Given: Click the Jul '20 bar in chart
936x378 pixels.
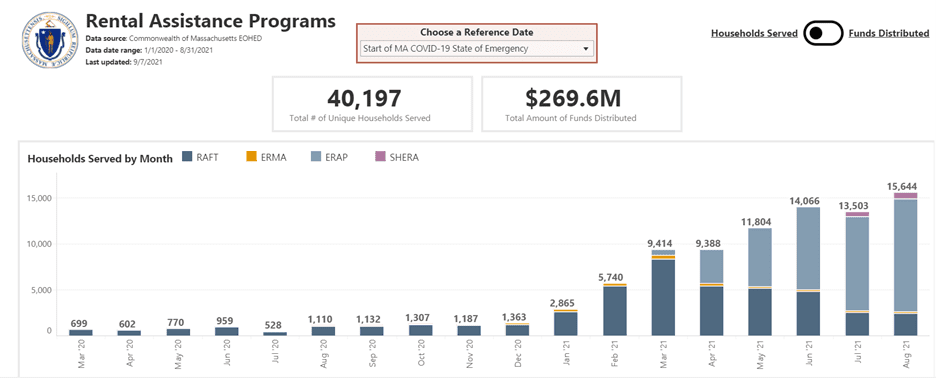Looking at the screenshot, I should coord(275,333).
